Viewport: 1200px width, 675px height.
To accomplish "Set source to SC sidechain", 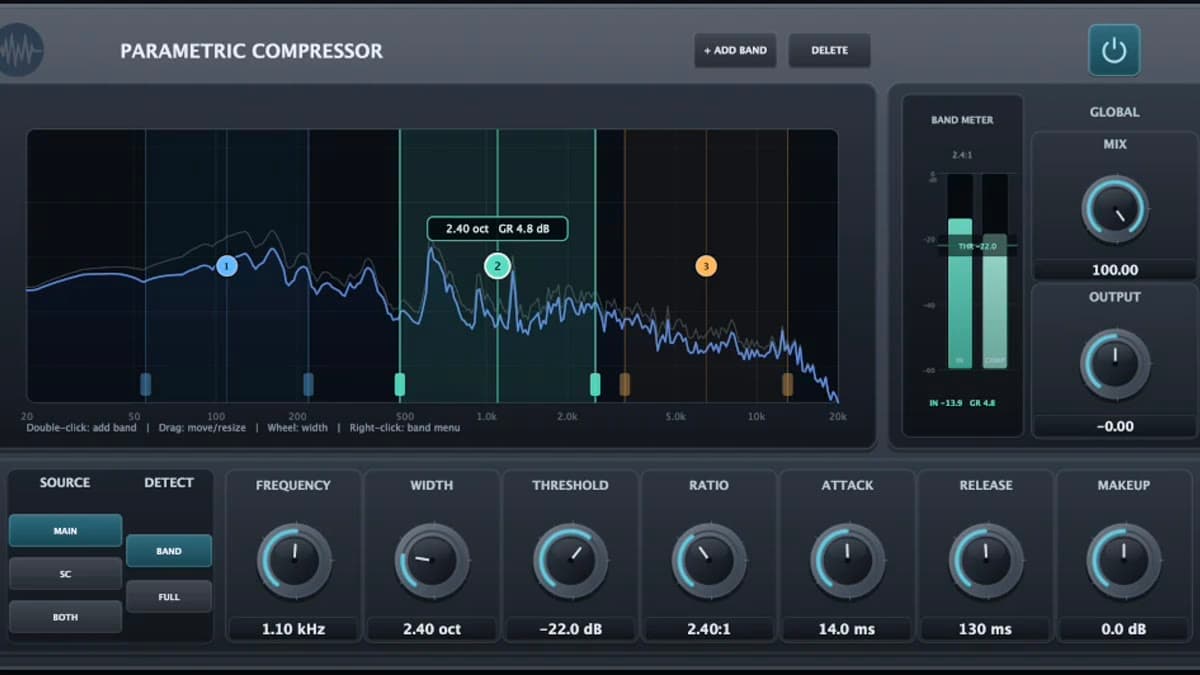I will click(x=65, y=574).
